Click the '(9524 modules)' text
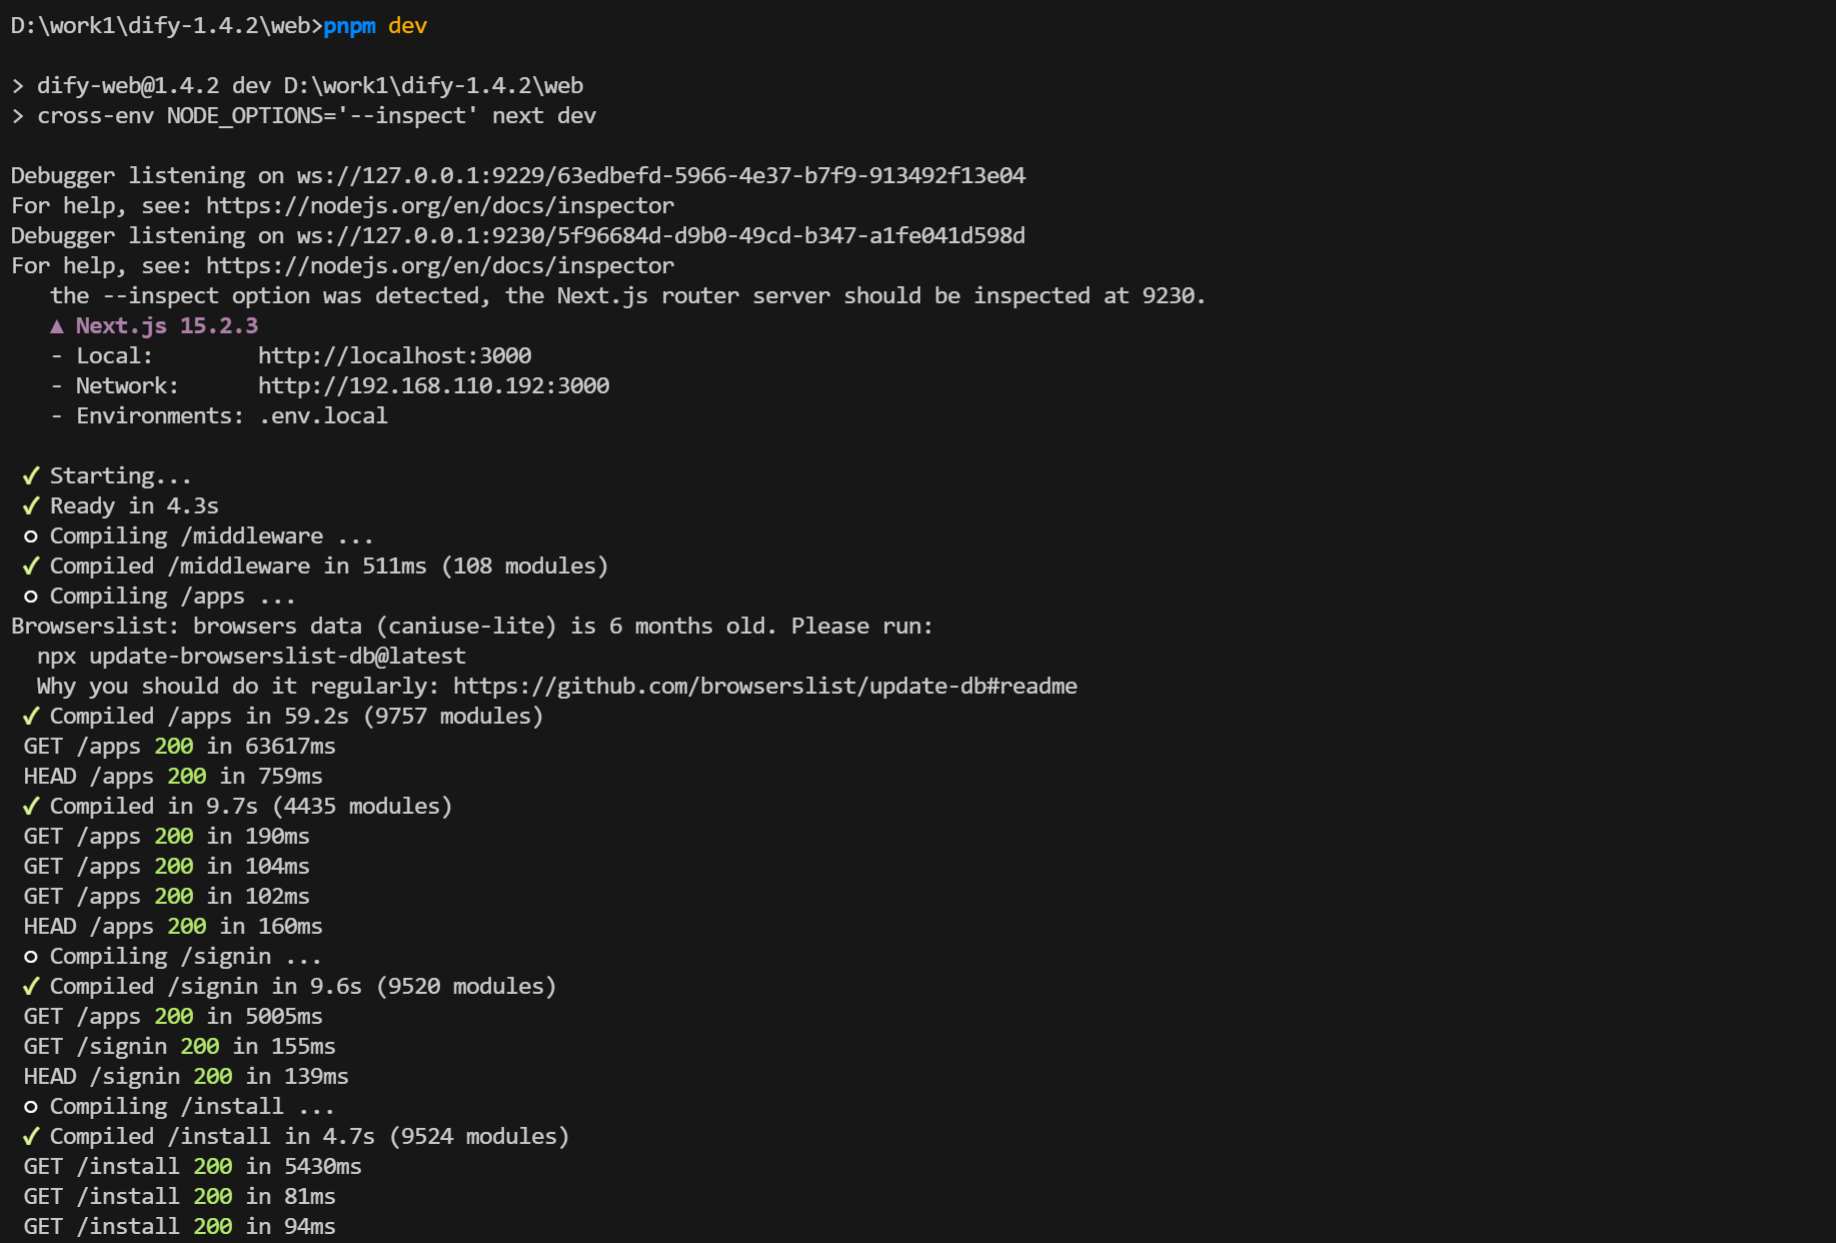The width and height of the screenshot is (1836, 1243). pos(479,1136)
